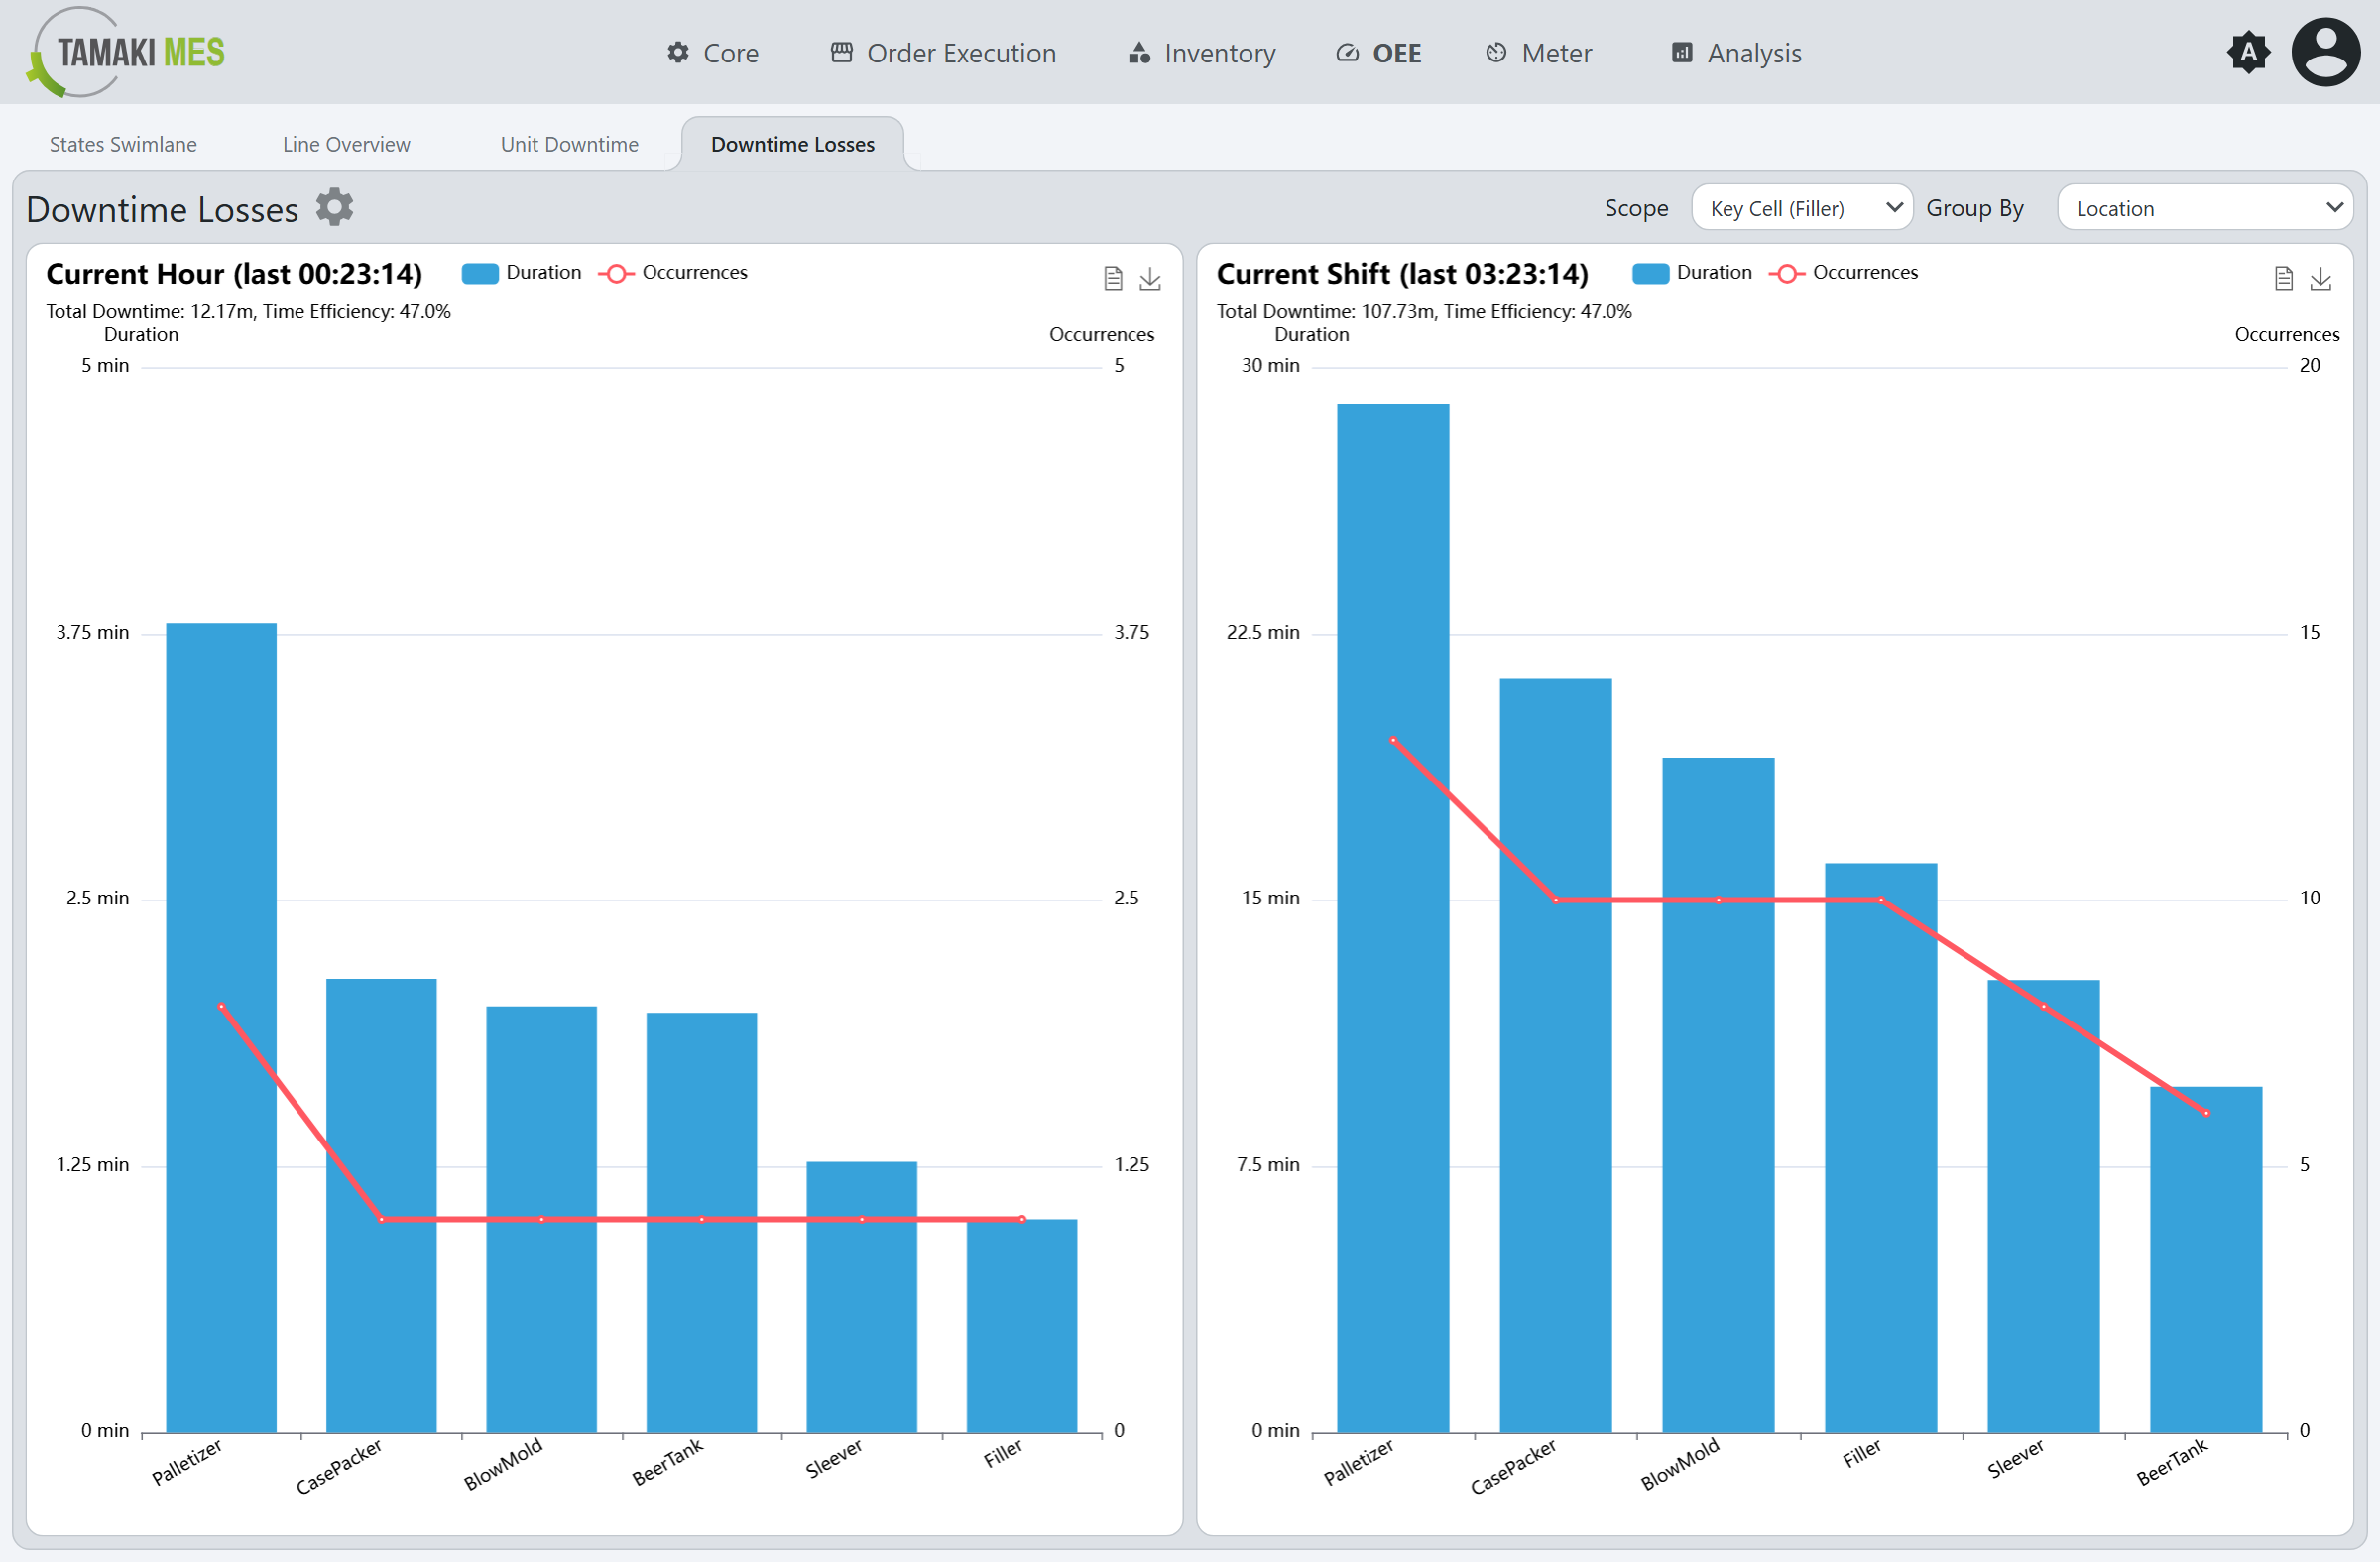Toggle Occurrences legend in Current Hour chart

coord(673,273)
